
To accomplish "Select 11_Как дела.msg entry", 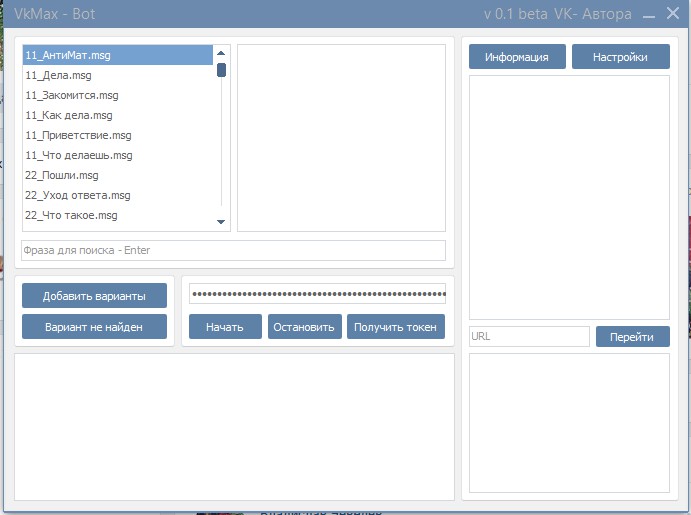I will [x=118, y=115].
